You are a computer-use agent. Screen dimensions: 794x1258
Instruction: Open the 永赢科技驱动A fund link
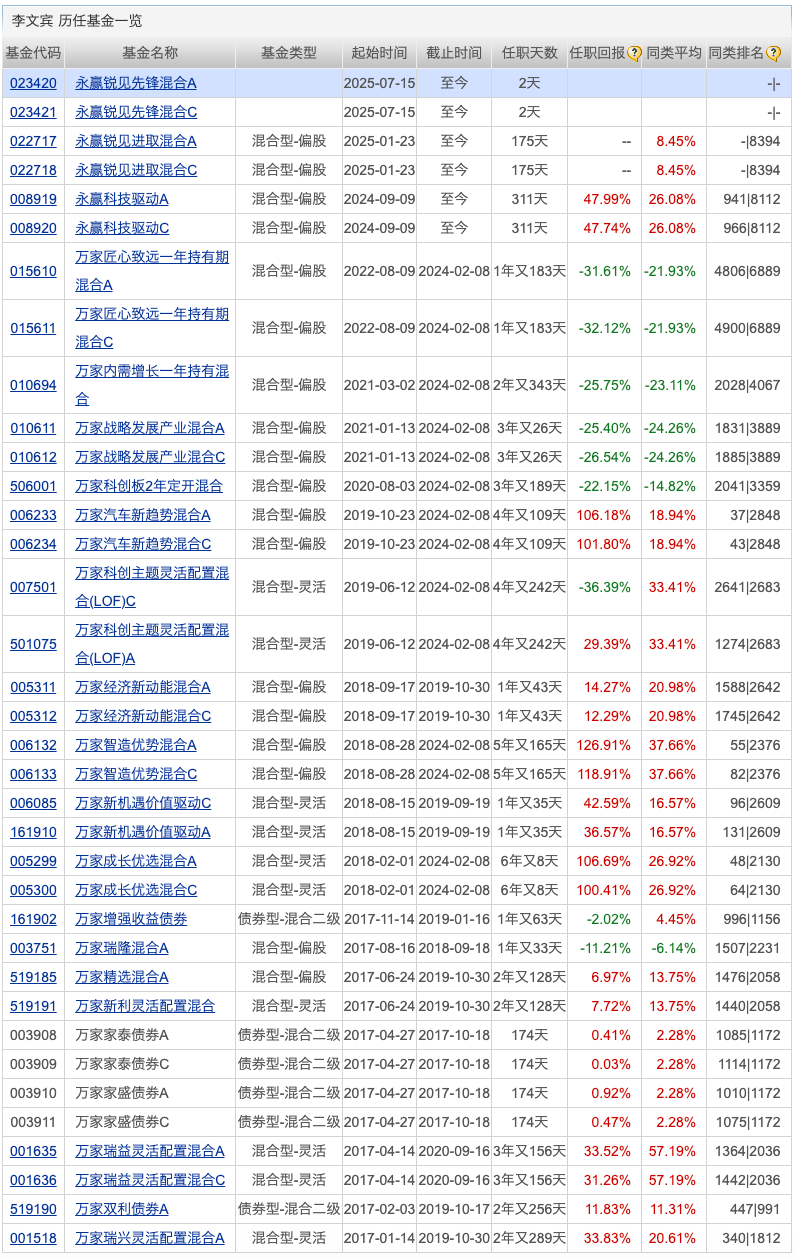tap(122, 199)
